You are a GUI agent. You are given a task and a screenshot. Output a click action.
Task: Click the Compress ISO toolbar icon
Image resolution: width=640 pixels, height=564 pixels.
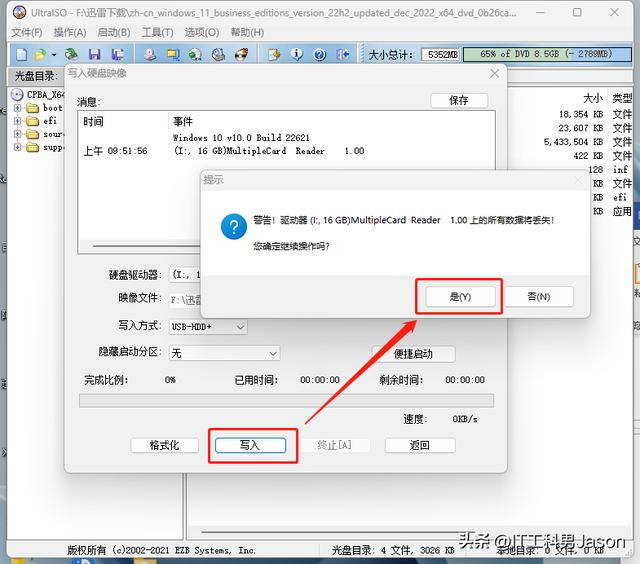tap(173, 54)
